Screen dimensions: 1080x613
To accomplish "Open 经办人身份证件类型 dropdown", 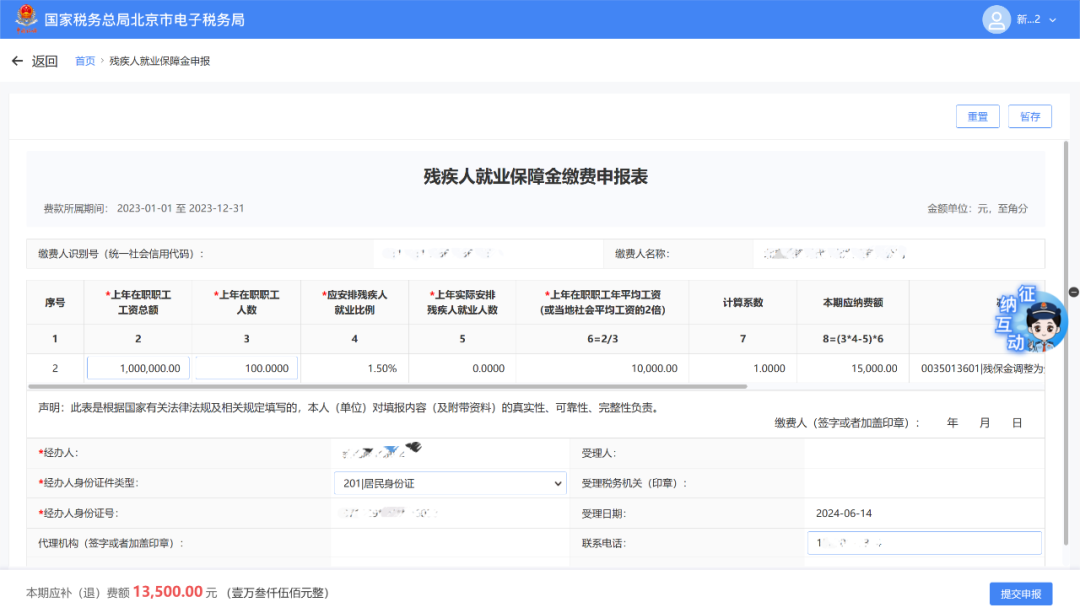I will [450, 484].
